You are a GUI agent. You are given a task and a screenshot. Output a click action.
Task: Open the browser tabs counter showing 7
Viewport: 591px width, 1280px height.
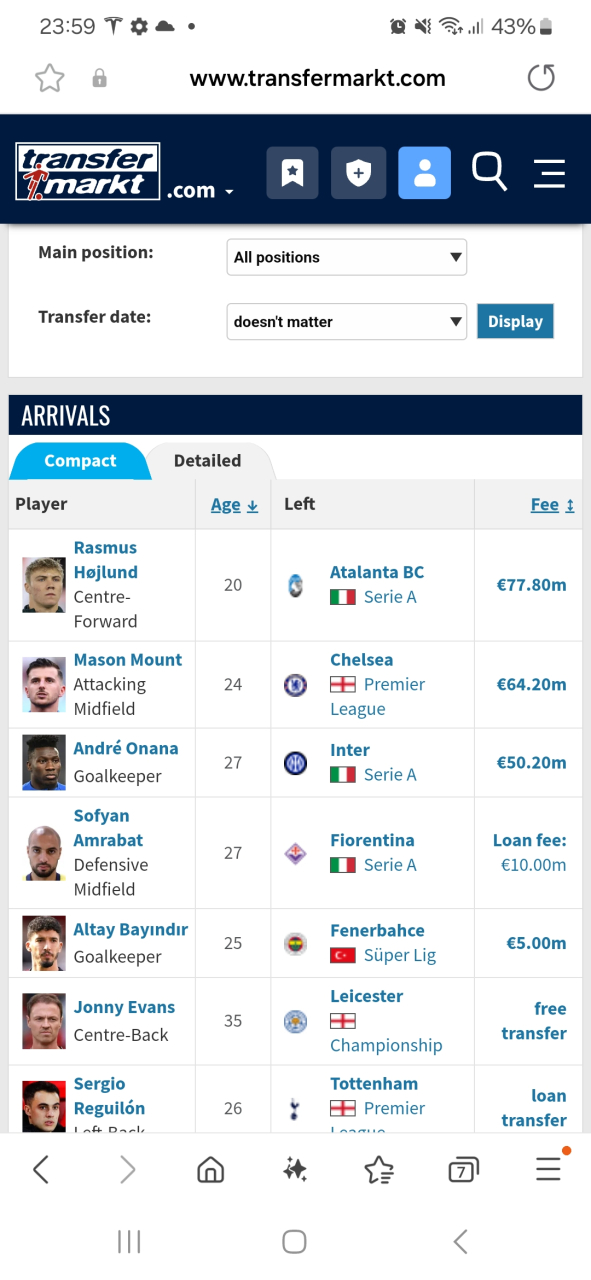[x=463, y=1169]
